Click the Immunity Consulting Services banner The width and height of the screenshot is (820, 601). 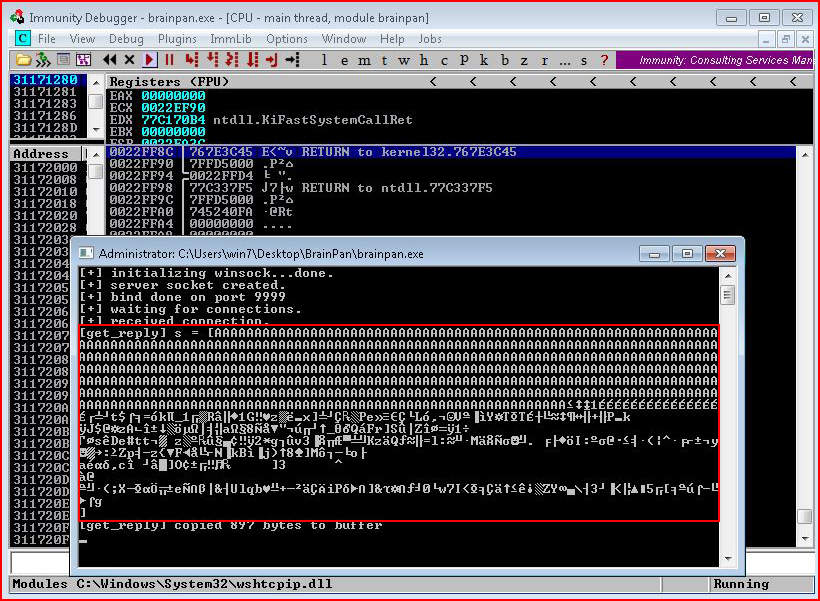[714, 60]
